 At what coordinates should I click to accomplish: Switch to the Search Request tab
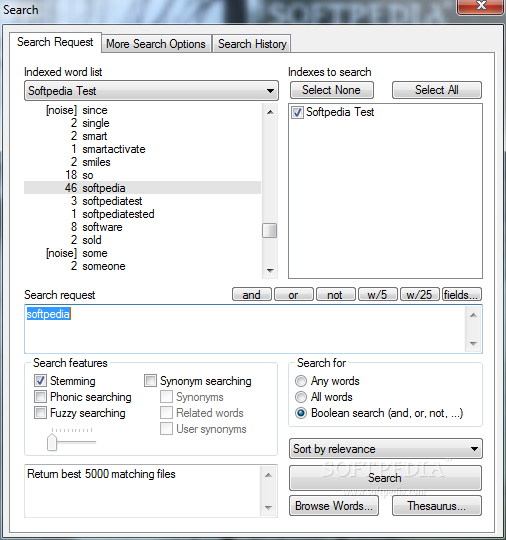55,42
